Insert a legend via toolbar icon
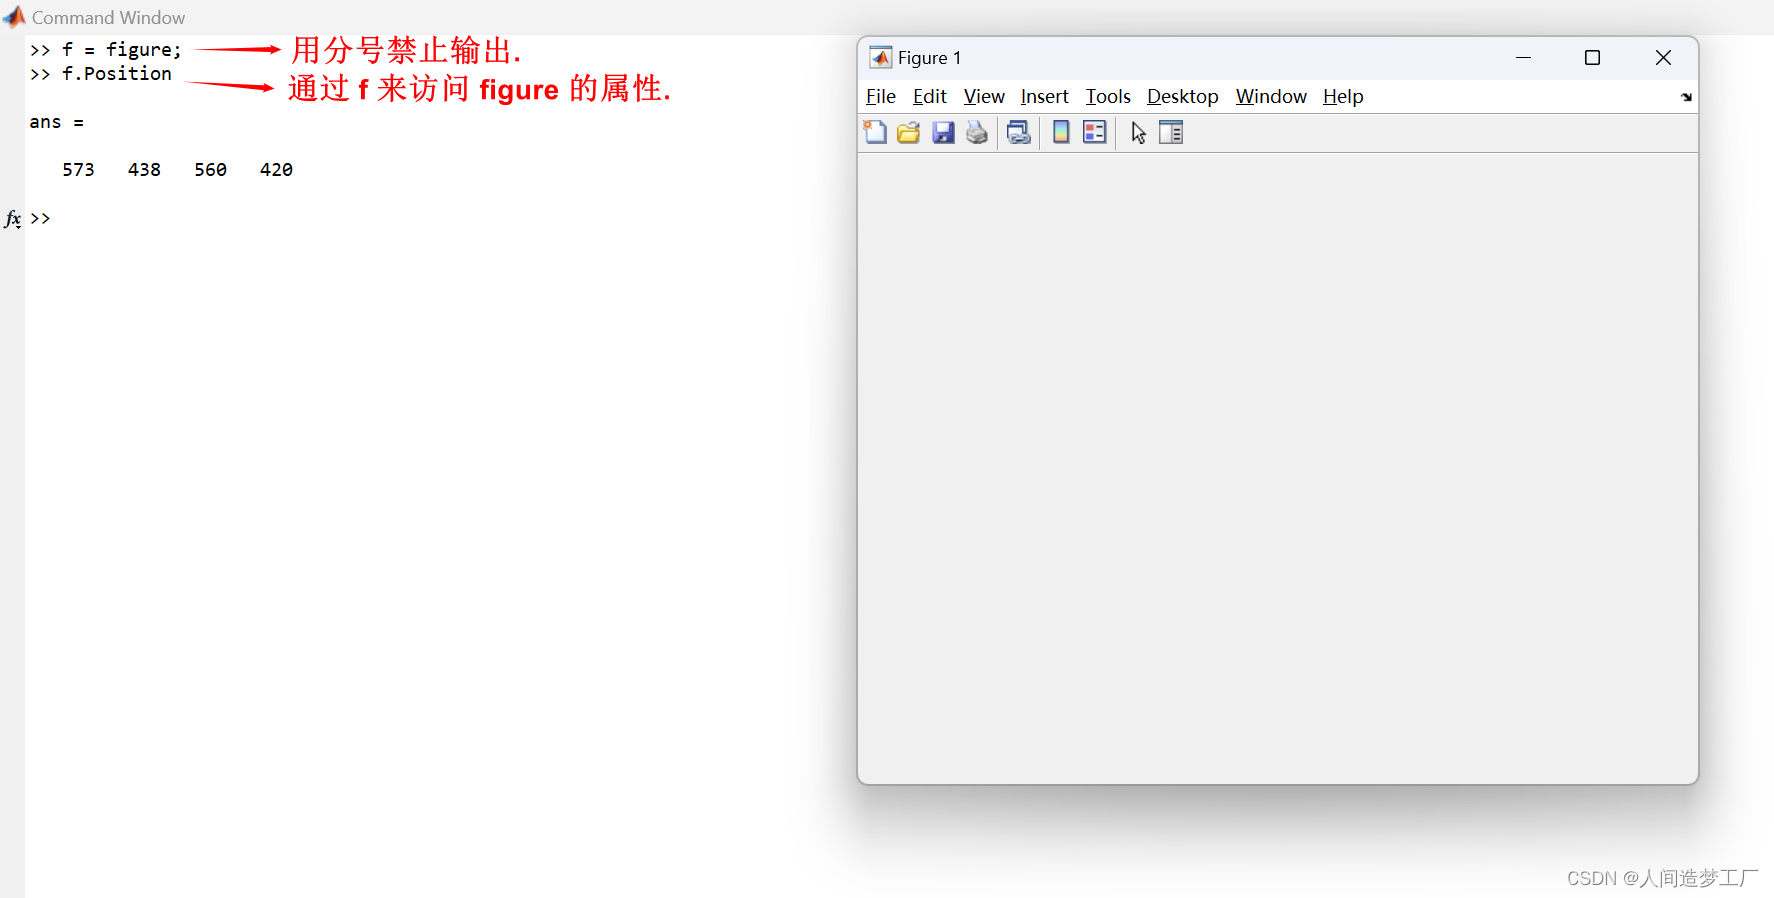This screenshot has width=1774, height=898. [1095, 132]
